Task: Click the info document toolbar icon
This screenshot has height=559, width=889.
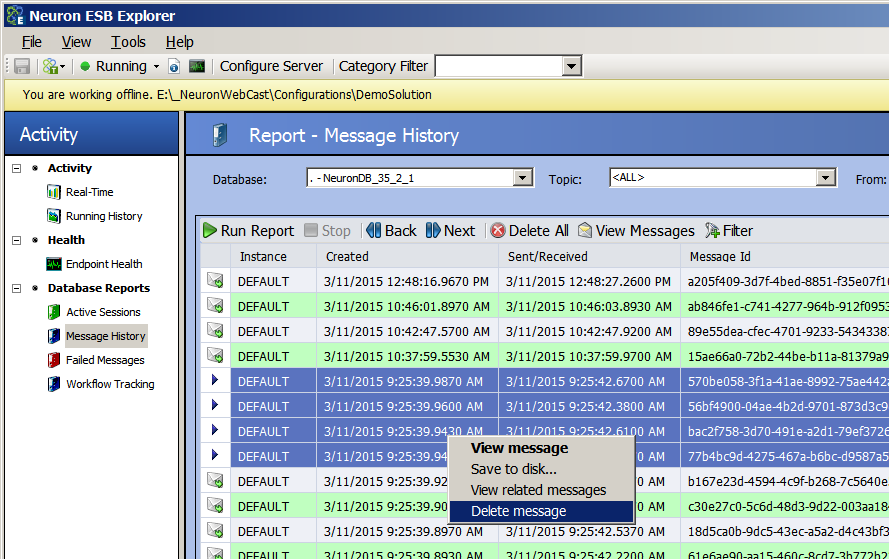Action: 174,66
